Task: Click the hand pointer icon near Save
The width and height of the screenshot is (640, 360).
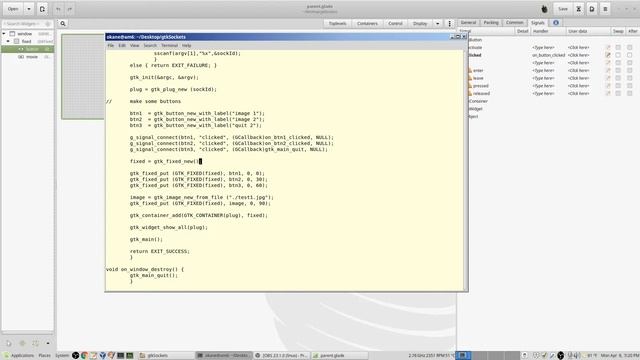Action: tap(544, 9)
